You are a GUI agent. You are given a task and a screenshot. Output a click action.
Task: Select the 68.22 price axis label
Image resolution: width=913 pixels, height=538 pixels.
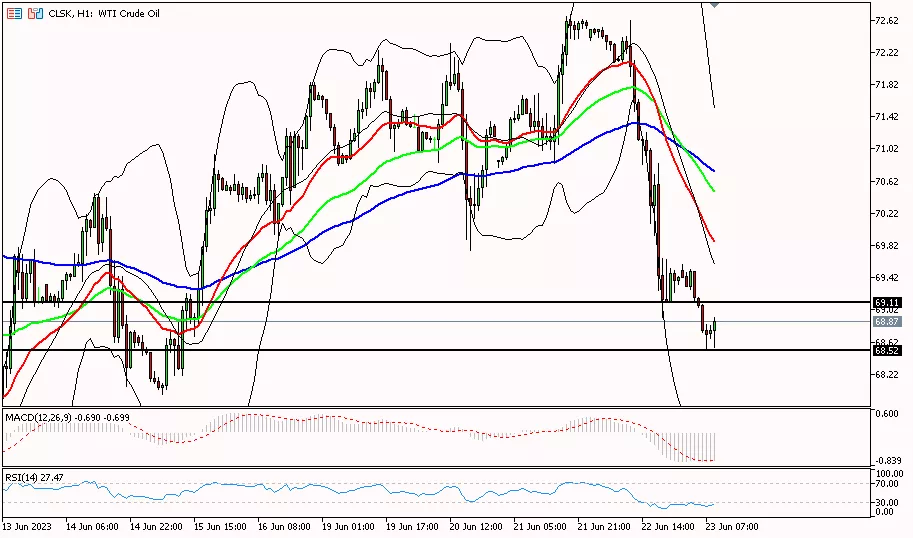887,374
